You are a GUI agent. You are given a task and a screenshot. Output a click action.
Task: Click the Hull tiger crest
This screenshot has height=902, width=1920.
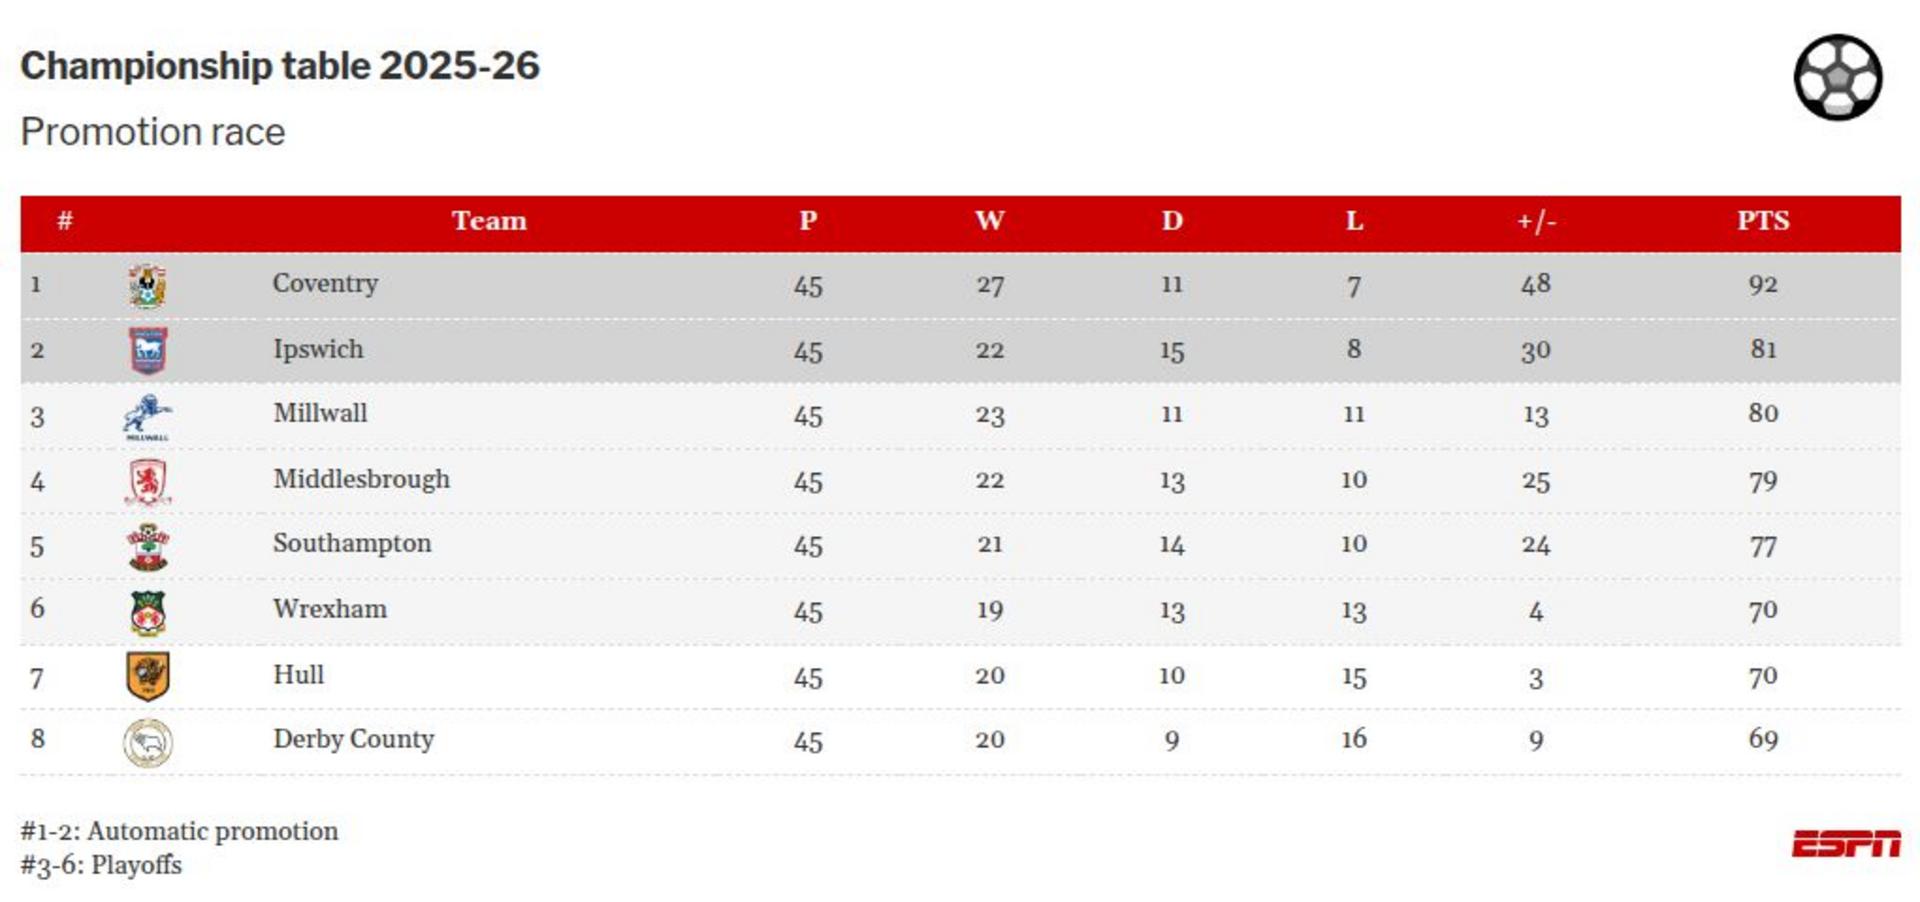coord(148,677)
